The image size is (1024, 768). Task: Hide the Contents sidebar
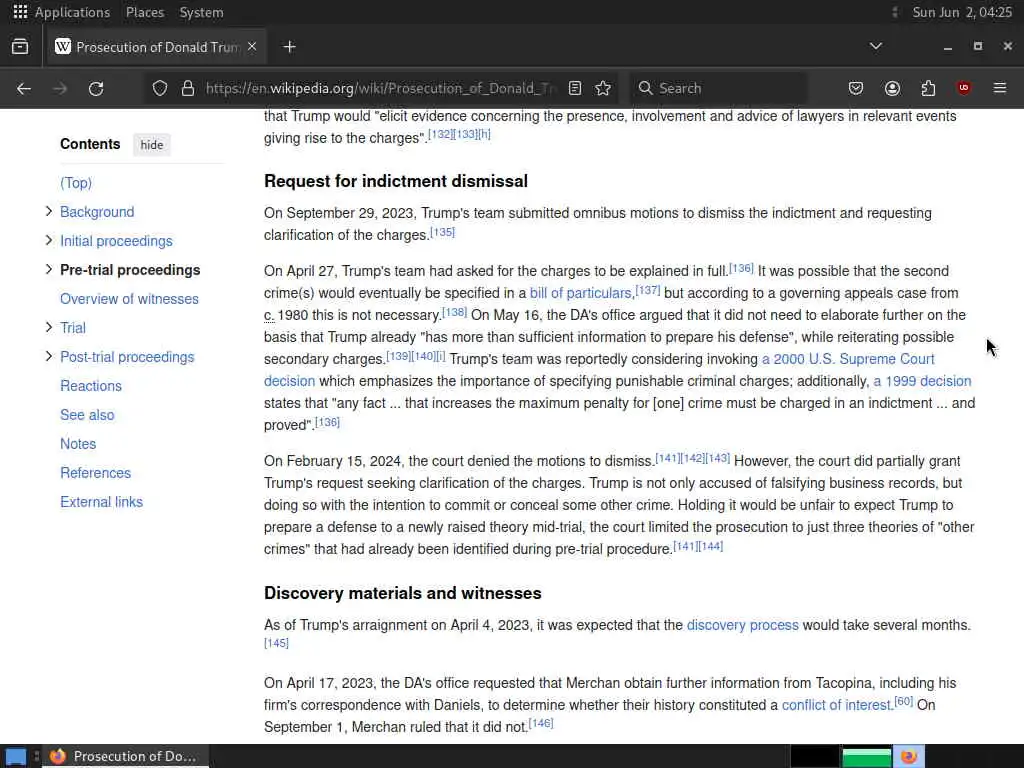tap(152, 145)
